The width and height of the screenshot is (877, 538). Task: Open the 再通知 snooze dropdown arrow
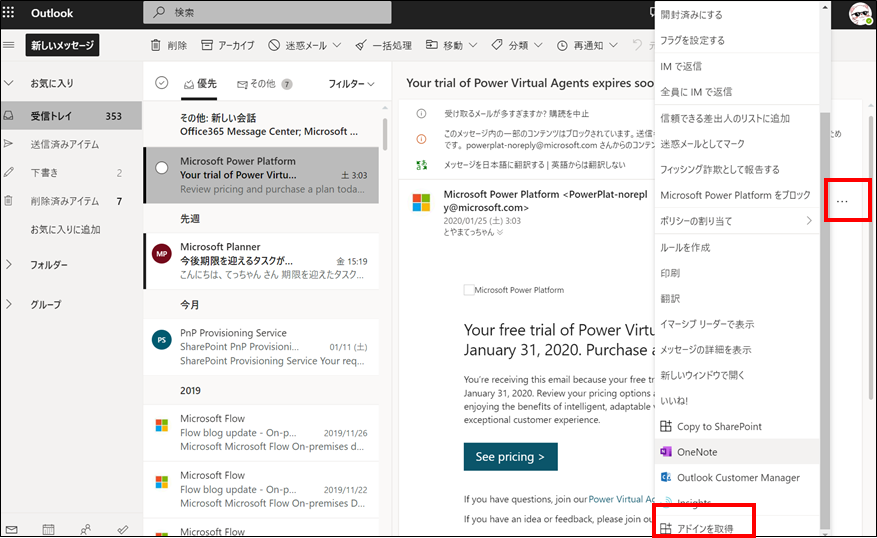[614, 45]
